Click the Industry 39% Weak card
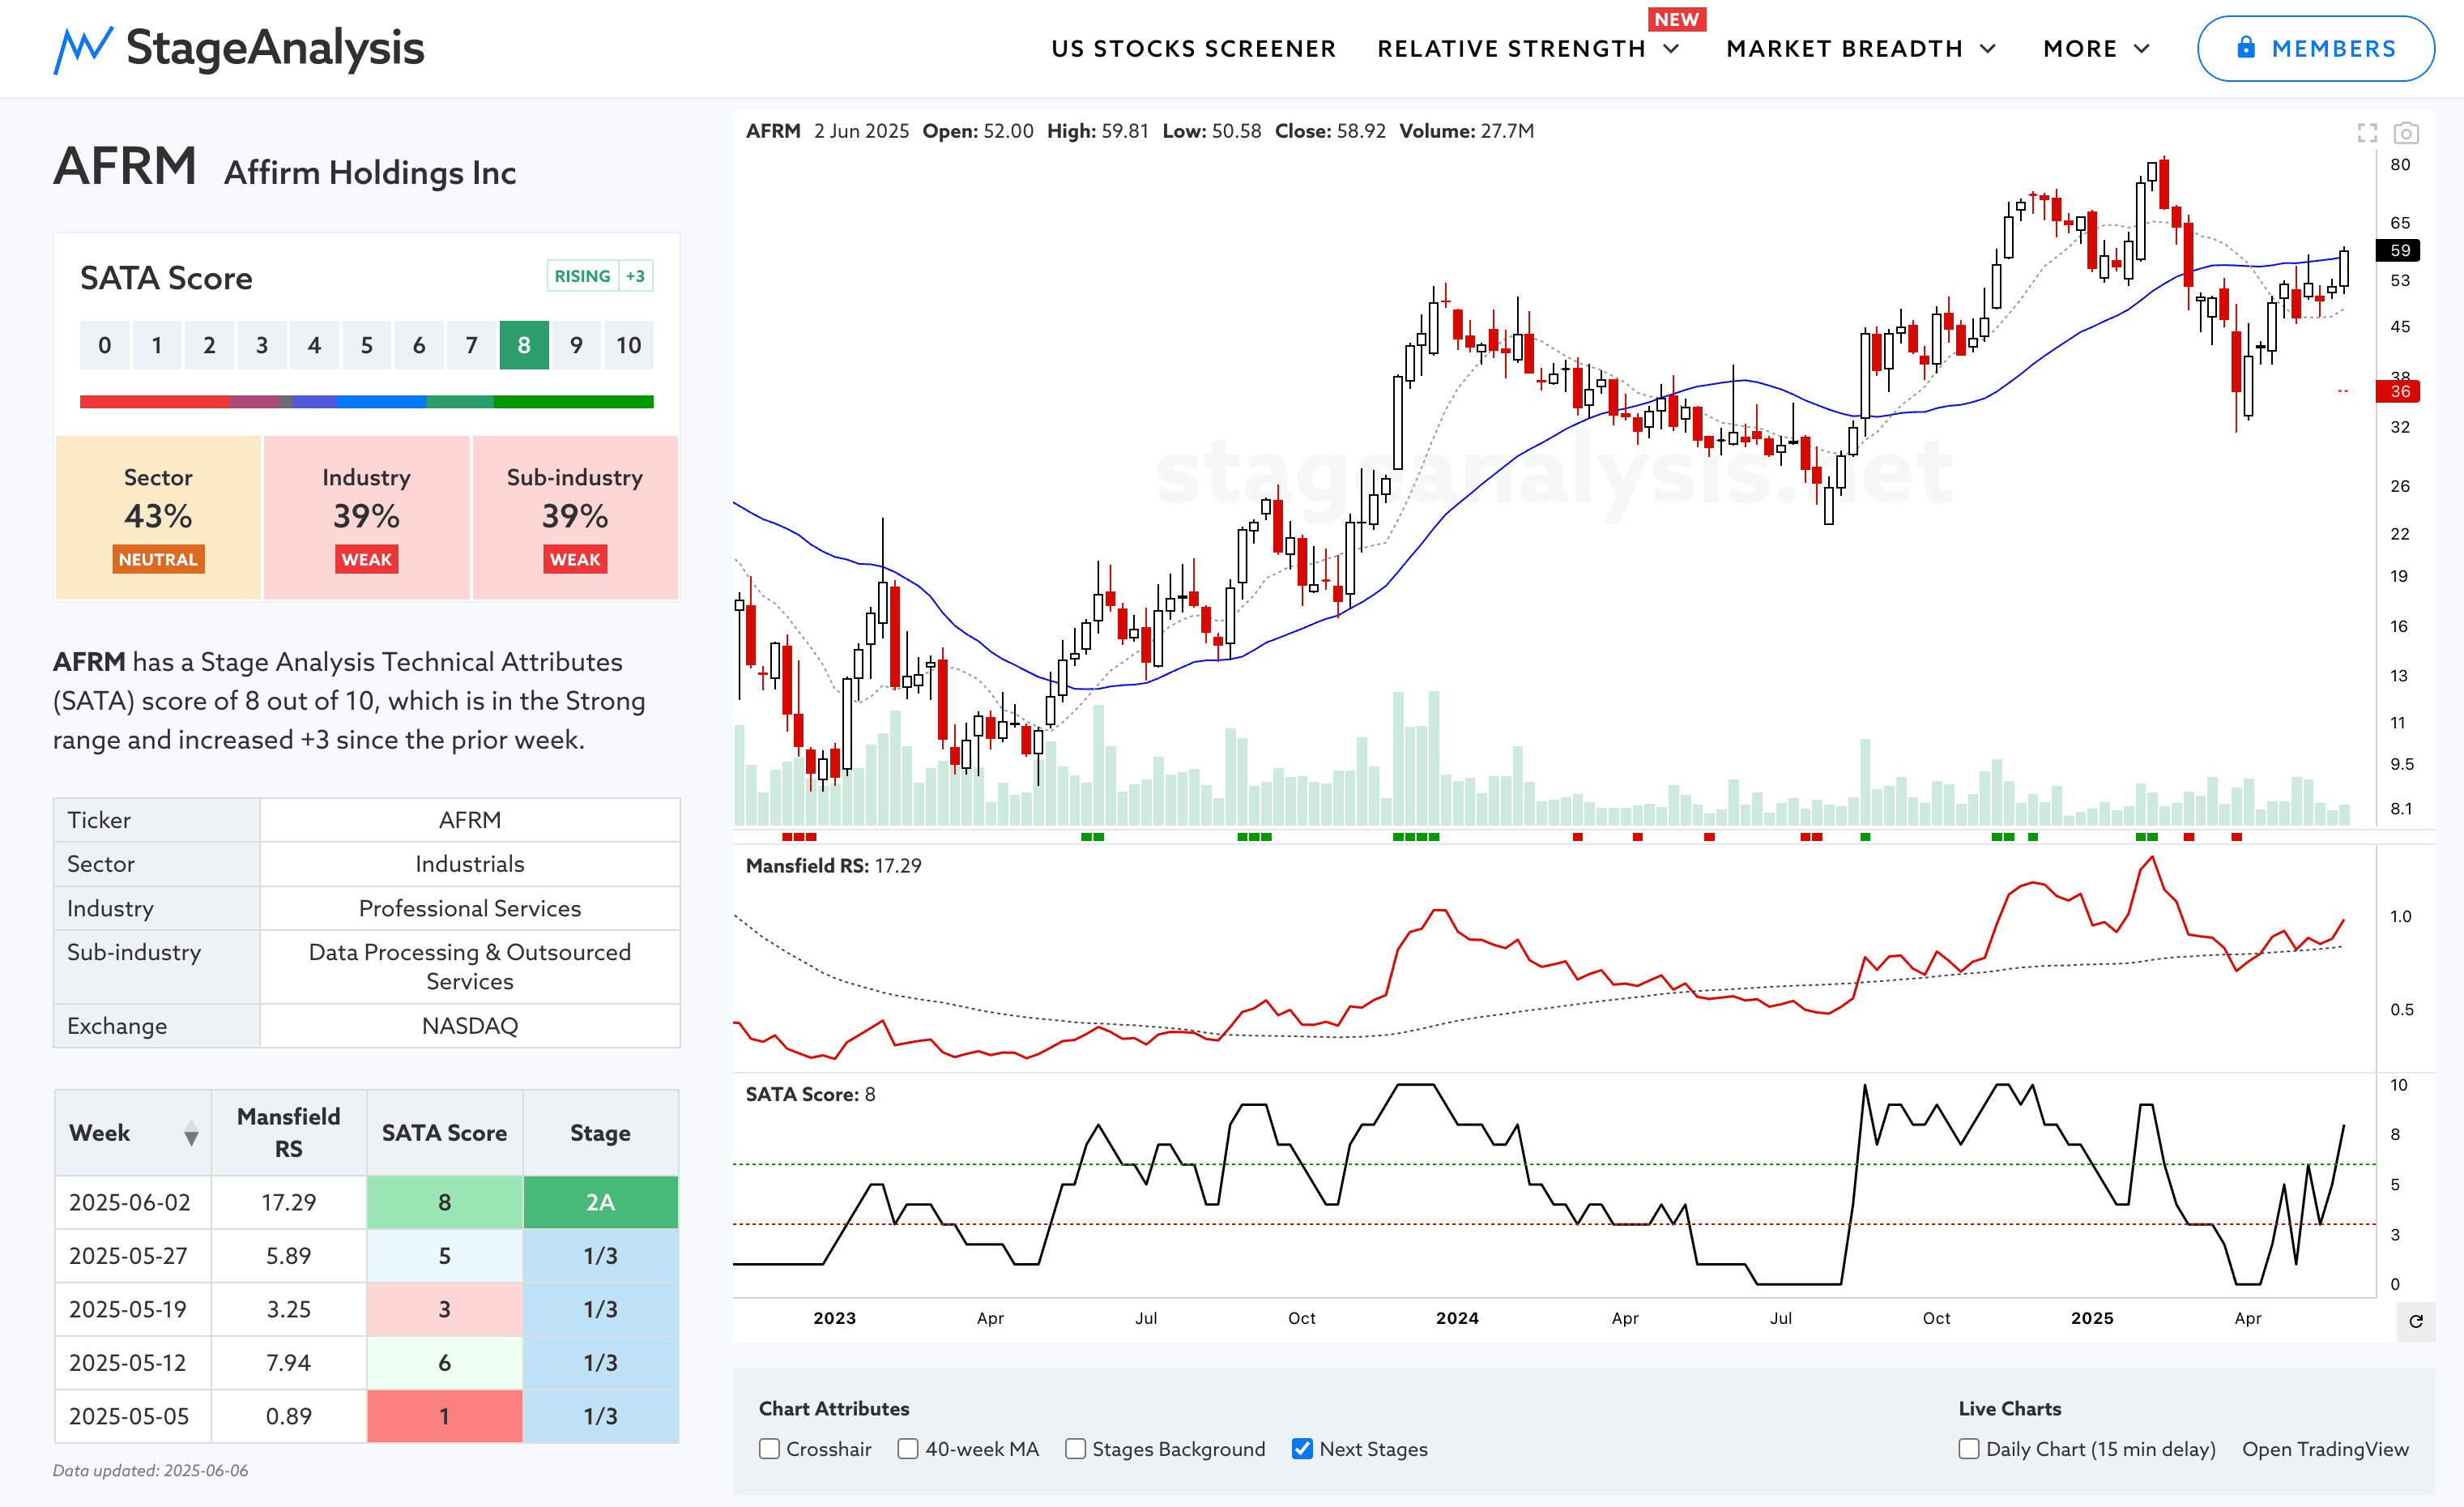 click(x=366, y=517)
